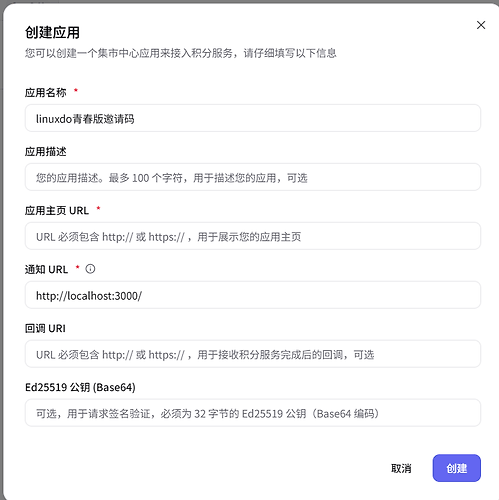The height and width of the screenshot is (500, 499).
Task: Click the info icon next to 通知 URL
Action: click(90, 269)
